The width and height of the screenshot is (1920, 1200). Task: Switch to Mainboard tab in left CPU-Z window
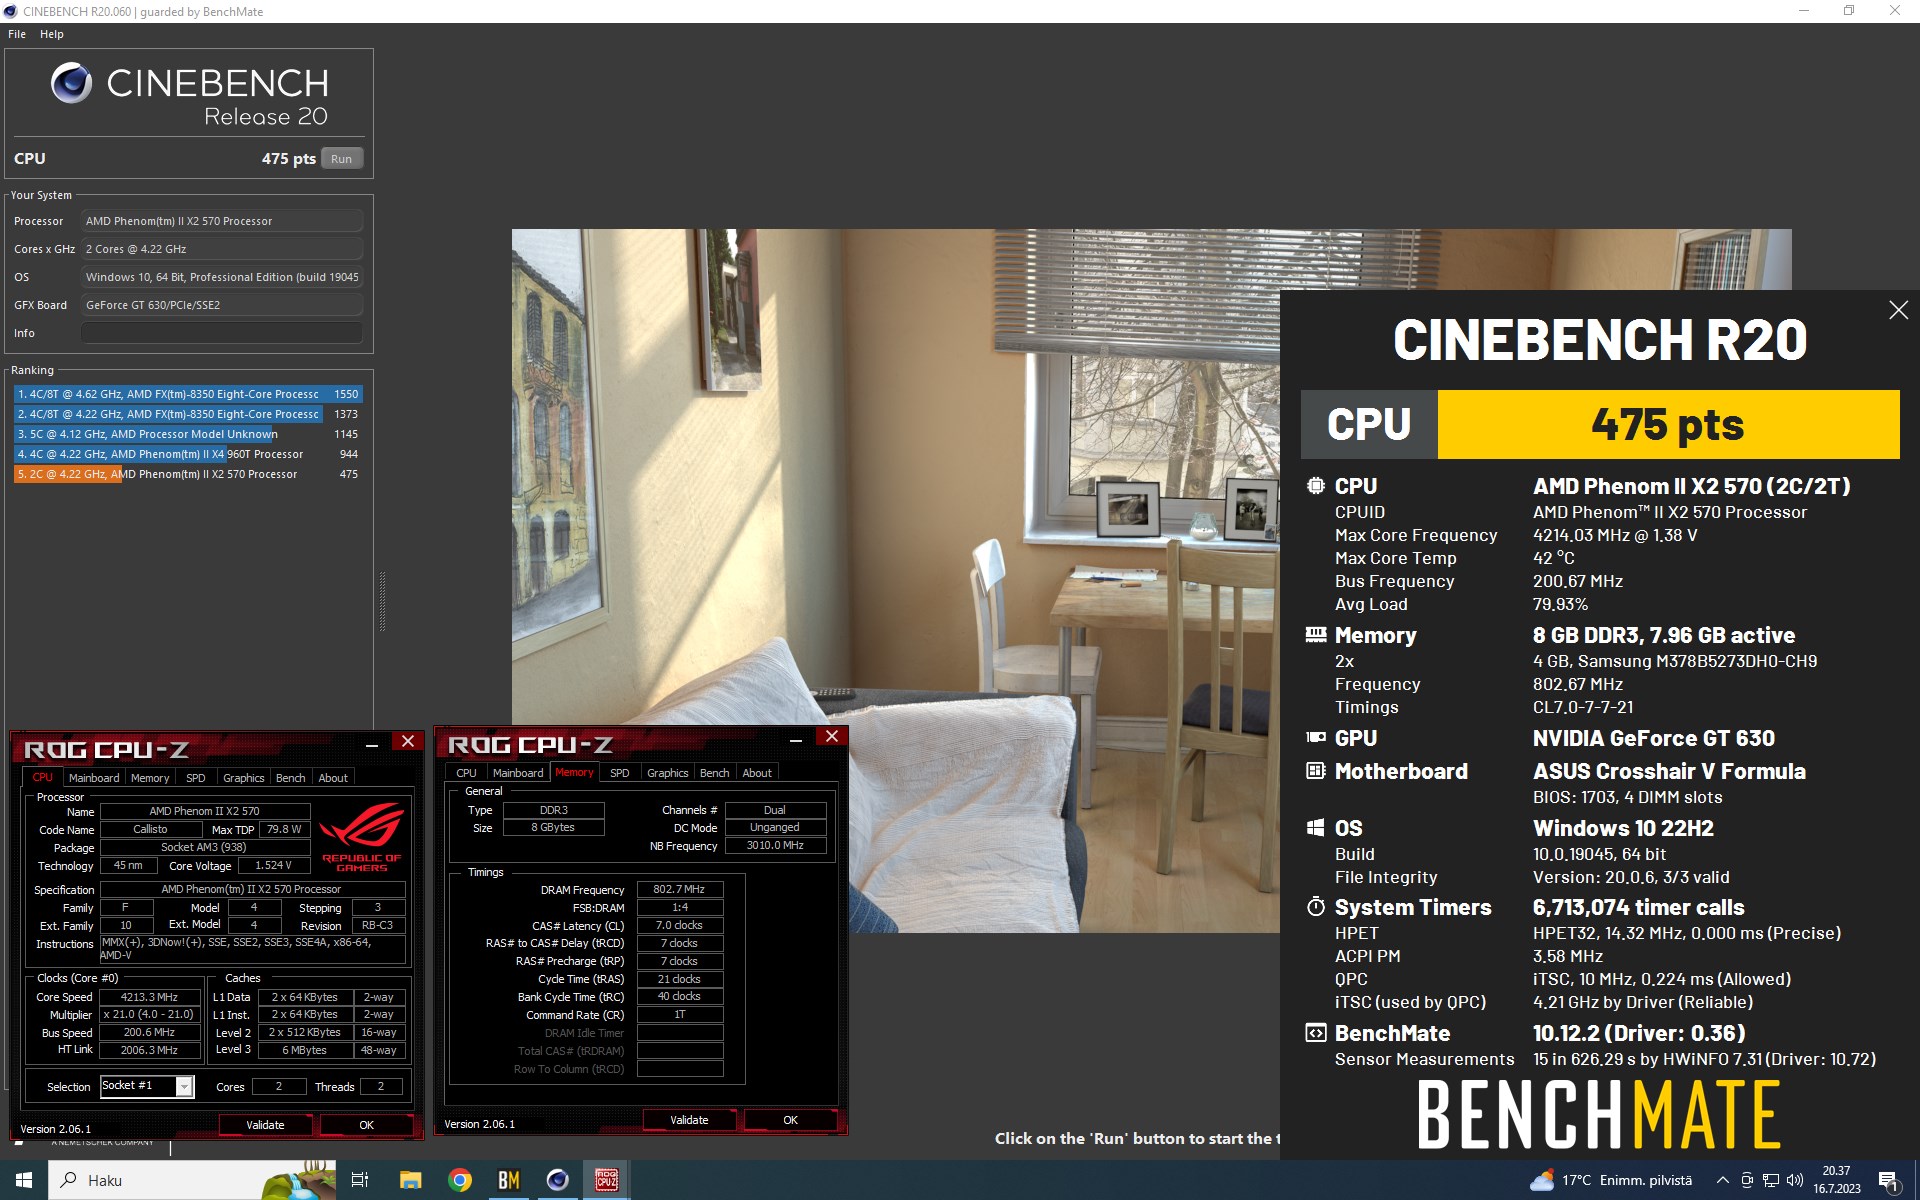93,778
